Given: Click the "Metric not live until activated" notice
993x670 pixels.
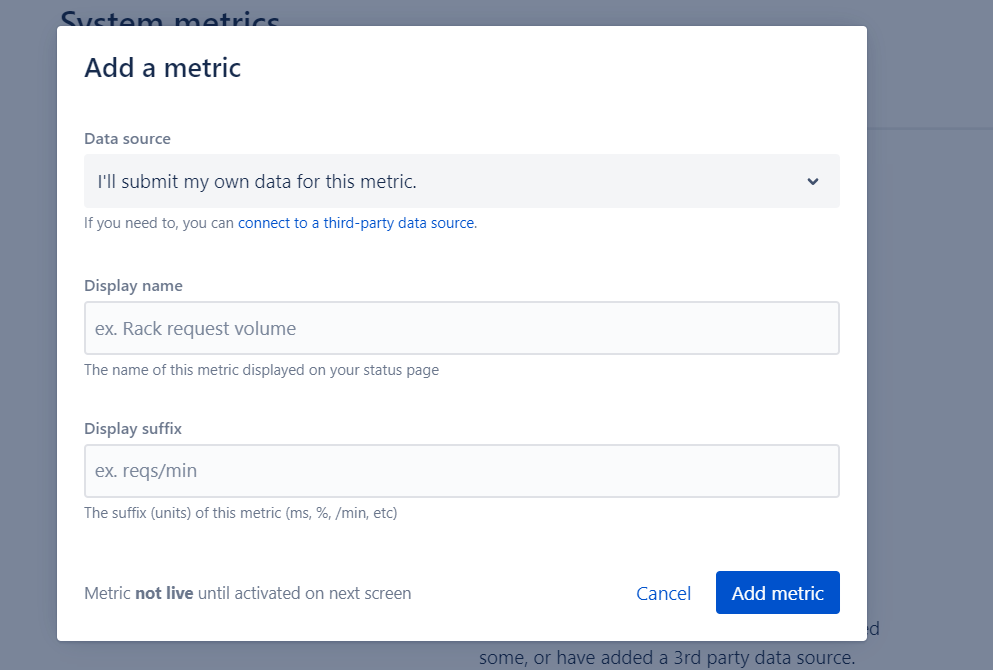Looking at the screenshot, I should coord(247,593).
